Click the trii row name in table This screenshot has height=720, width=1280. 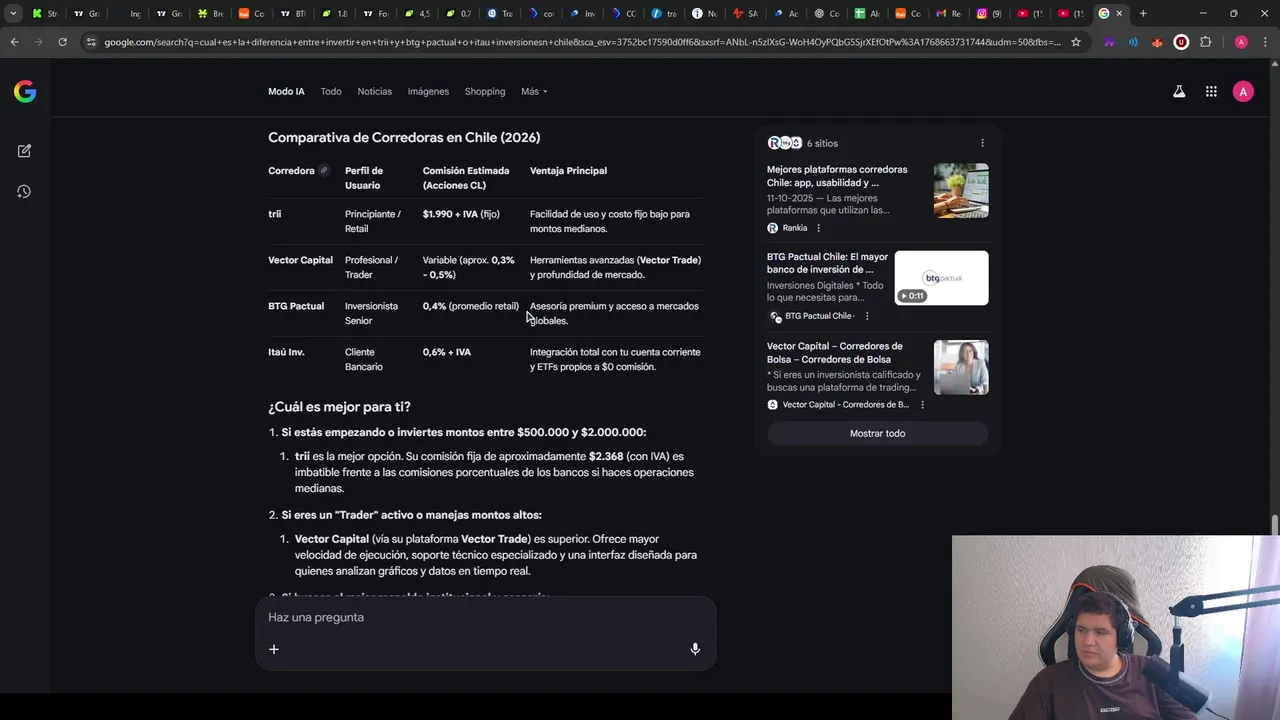(274, 214)
